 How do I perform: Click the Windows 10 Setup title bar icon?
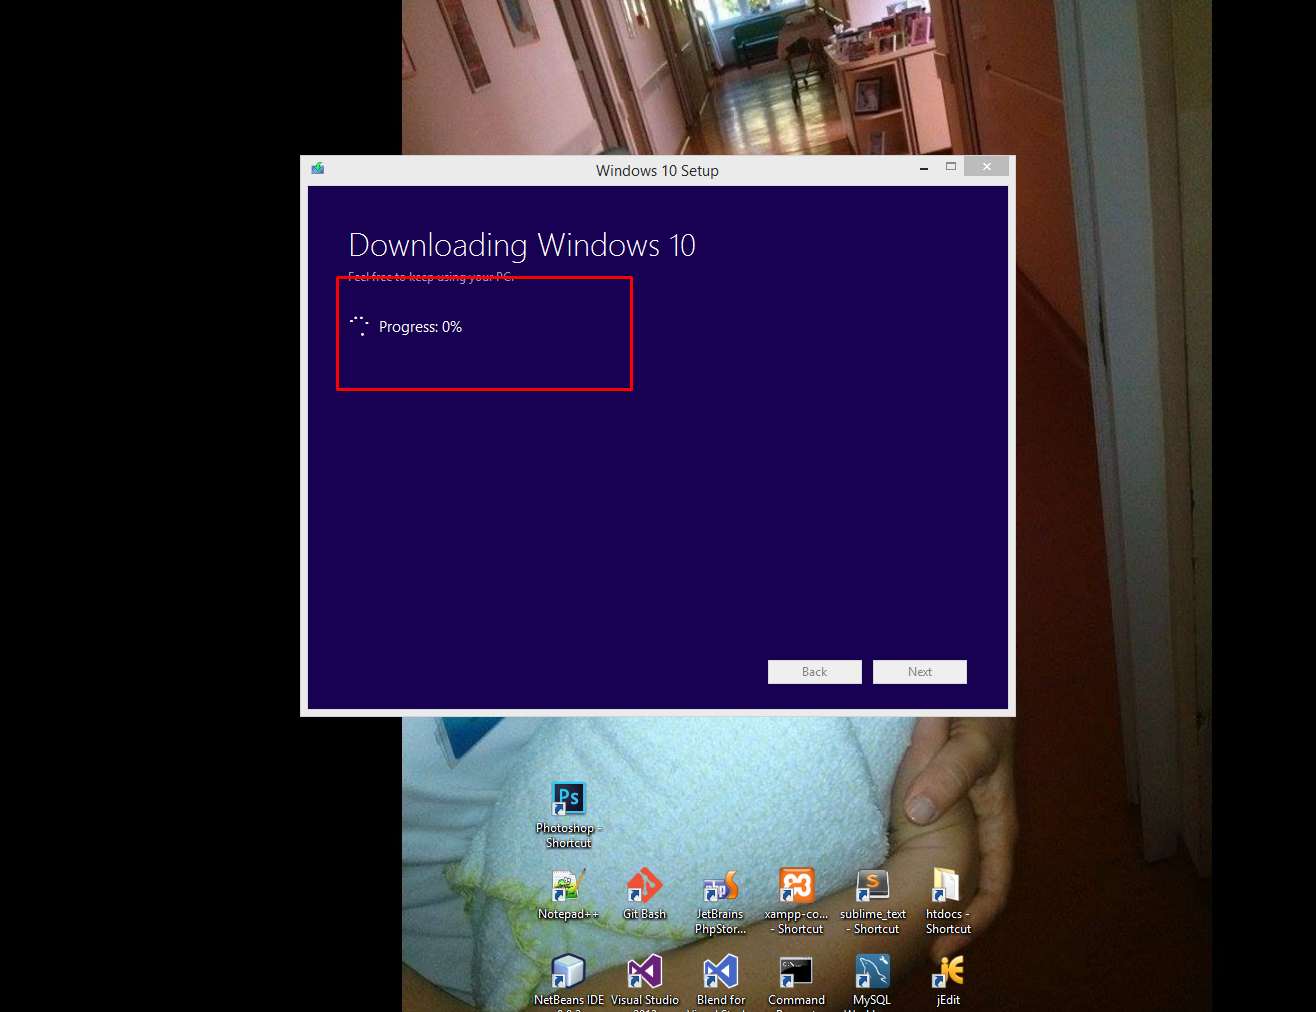coord(318,169)
